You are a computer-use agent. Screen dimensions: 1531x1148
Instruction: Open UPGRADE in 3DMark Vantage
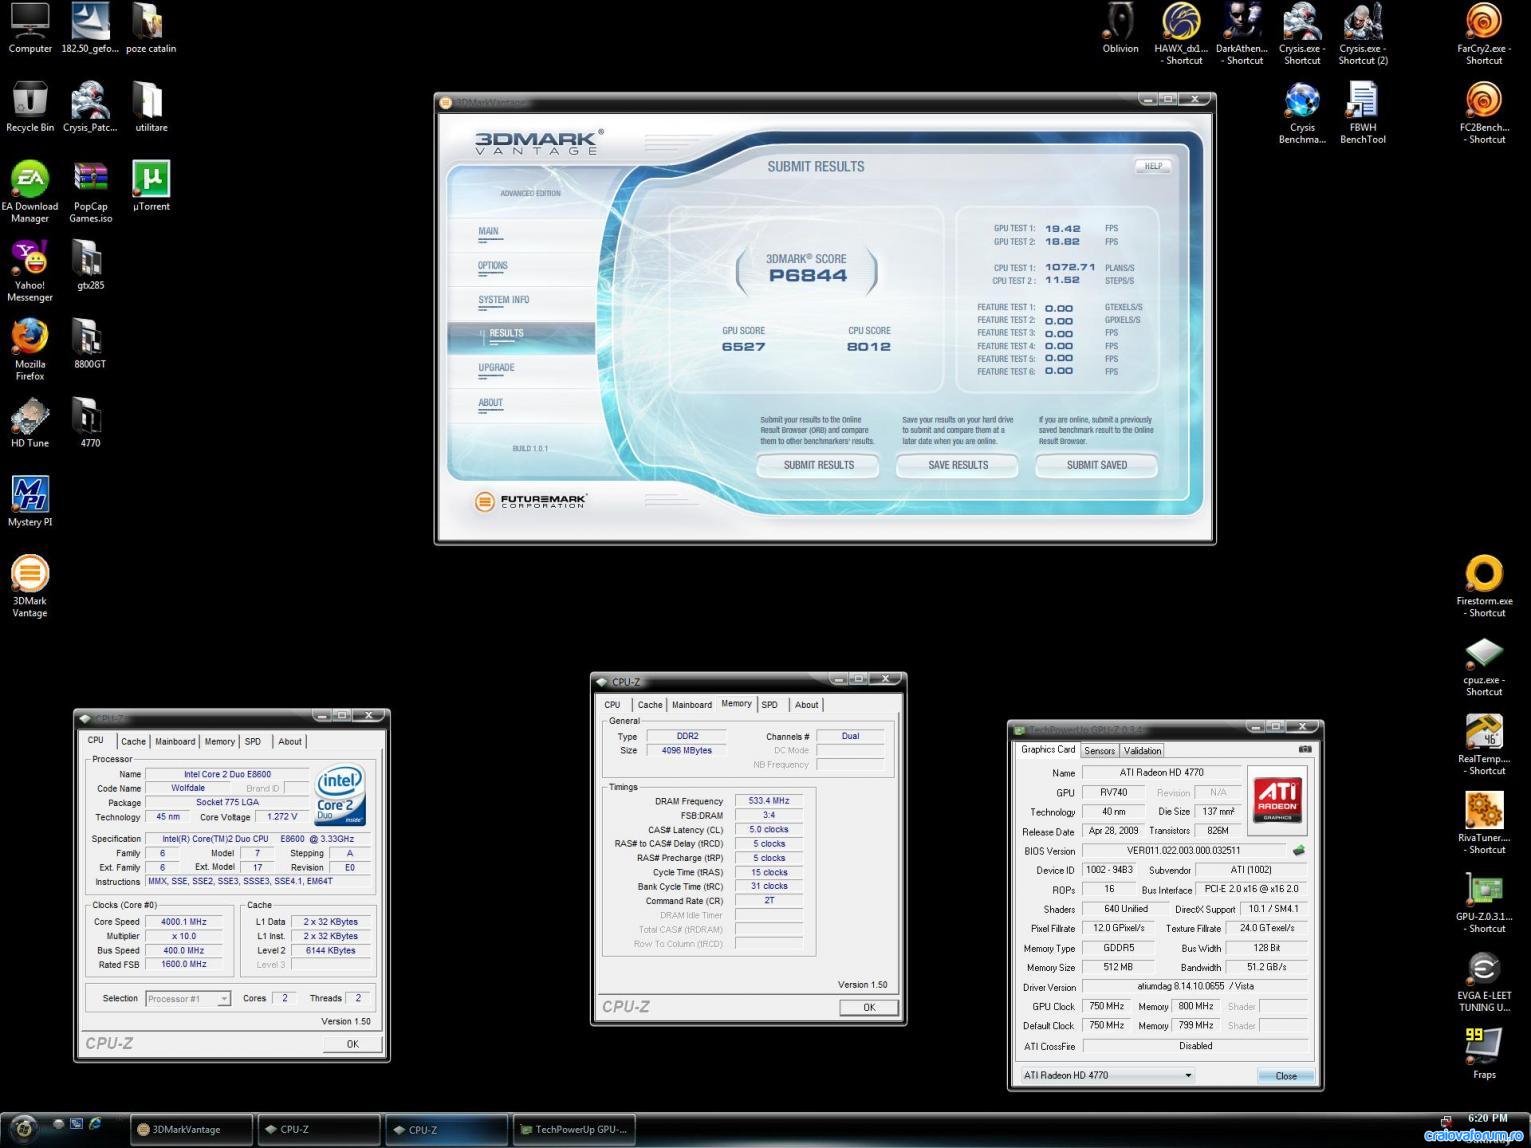(496, 368)
